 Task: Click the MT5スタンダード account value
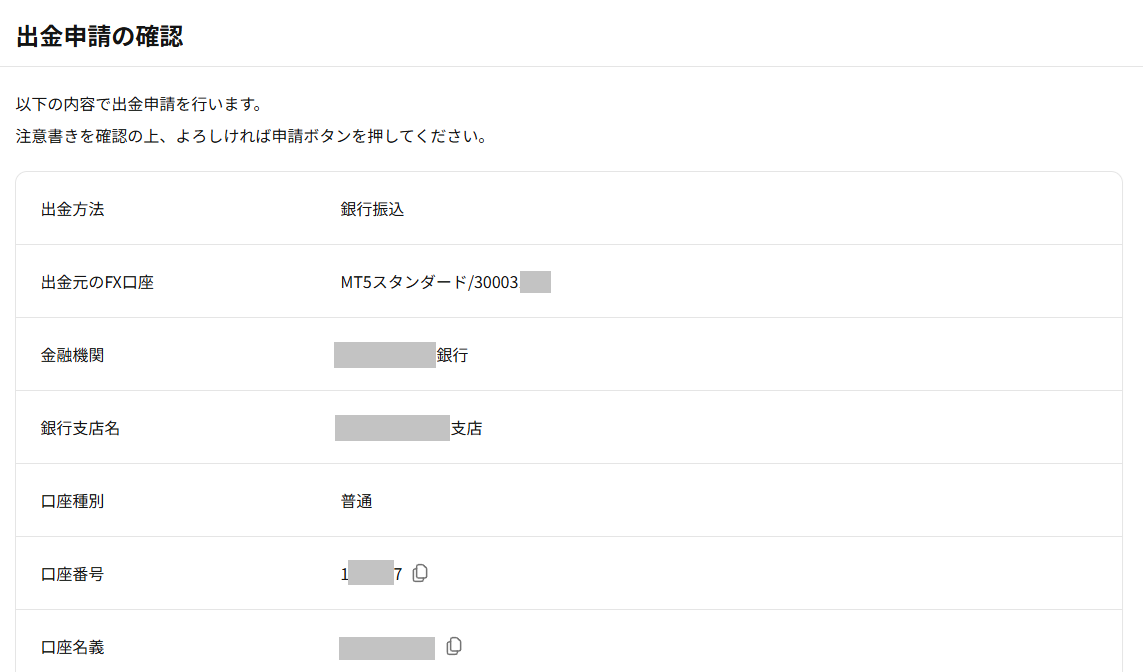pos(430,282)
